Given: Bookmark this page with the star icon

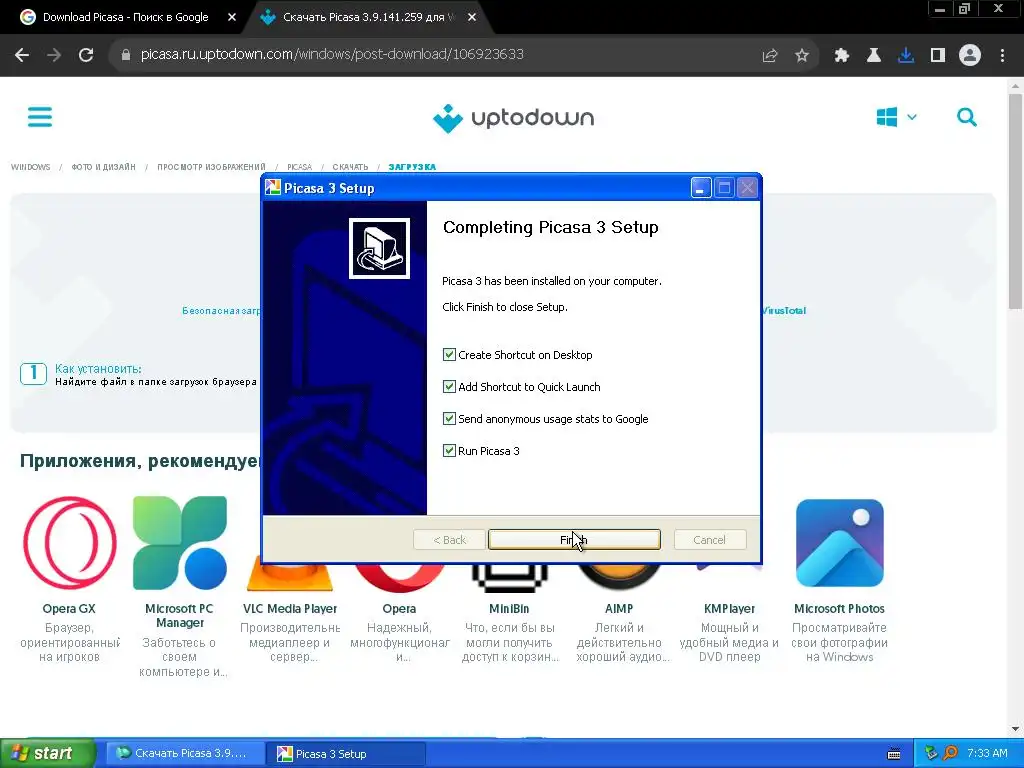Looking at the screenshot, I should [x=802, y=56].
